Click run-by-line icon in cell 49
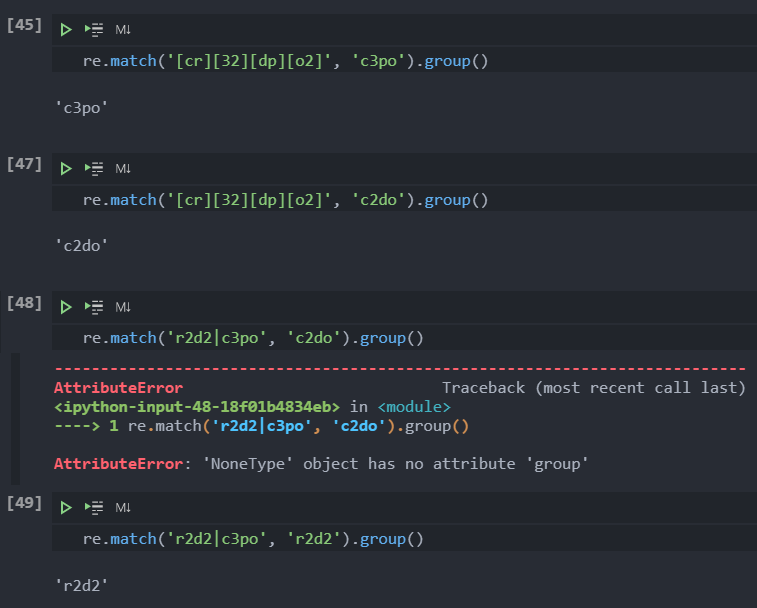The height and width of the screenshot is (608, 757). click(94, 508)
